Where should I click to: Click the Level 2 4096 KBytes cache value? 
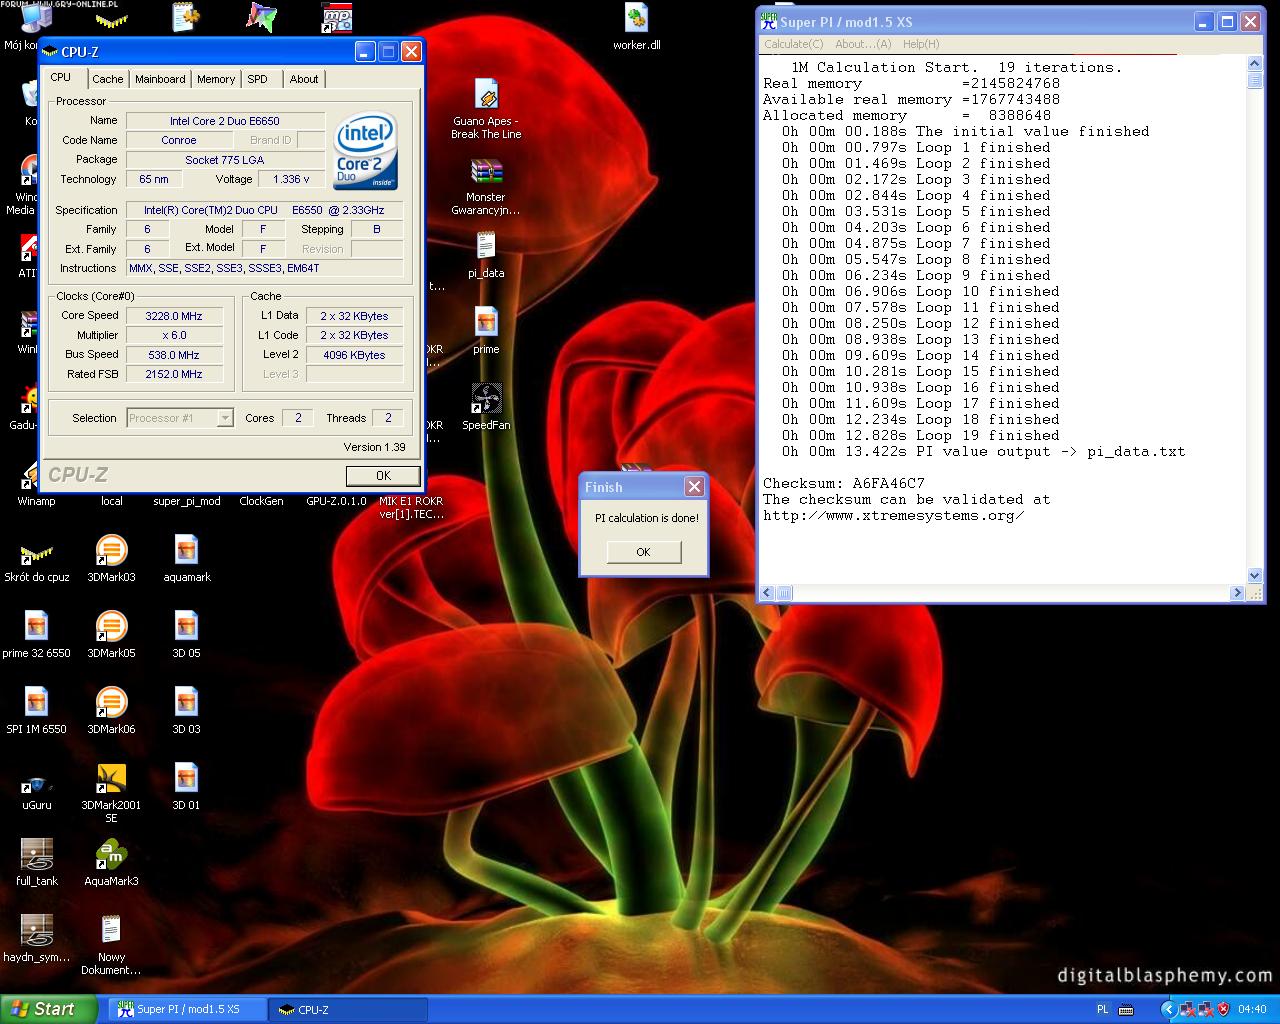coord(354,355)
